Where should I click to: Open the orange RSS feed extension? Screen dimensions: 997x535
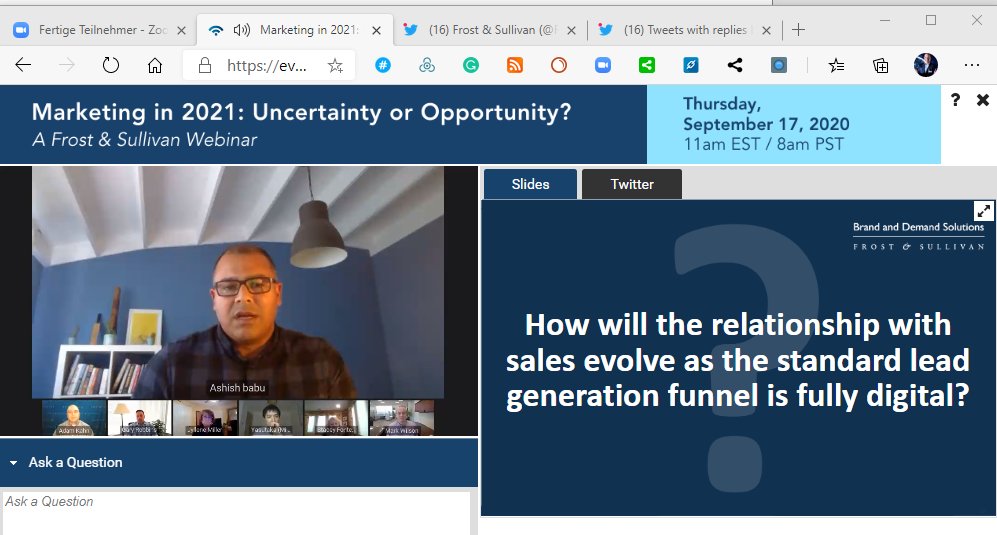coord(514,65)
